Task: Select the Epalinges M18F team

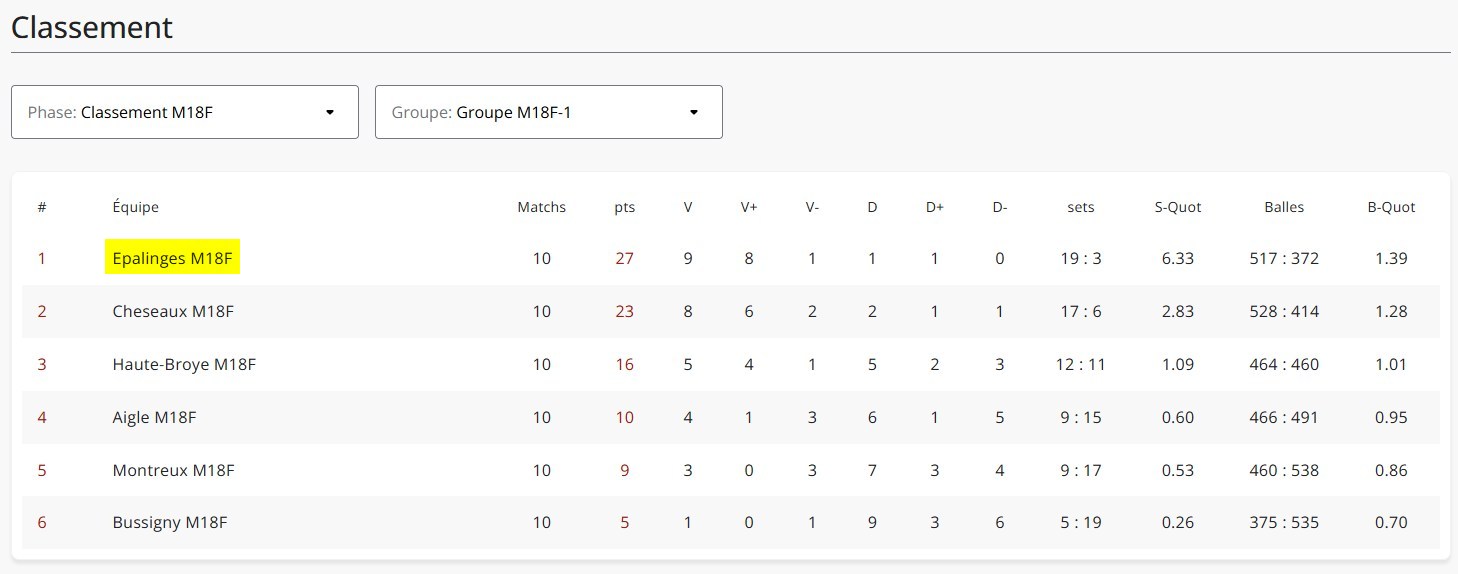Action: coord(172,258)
